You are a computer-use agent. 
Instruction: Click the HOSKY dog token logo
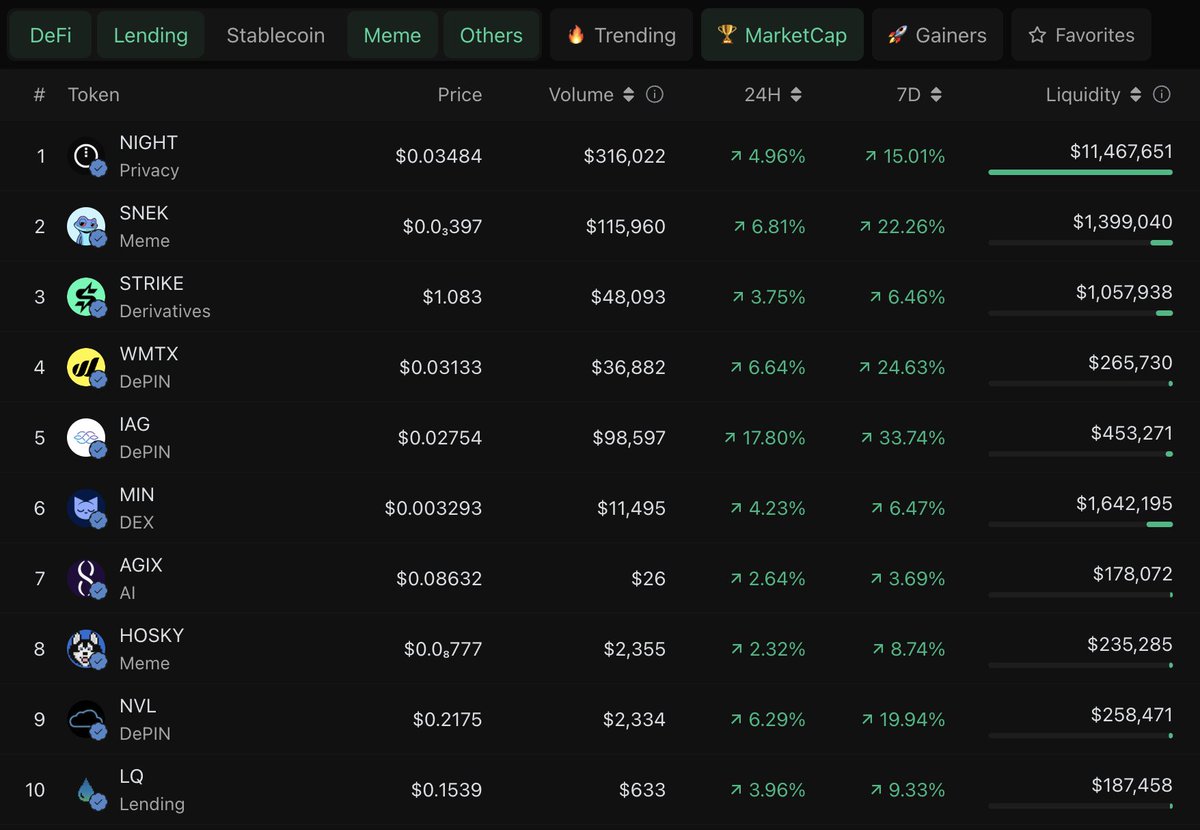[x=86, y=649]
